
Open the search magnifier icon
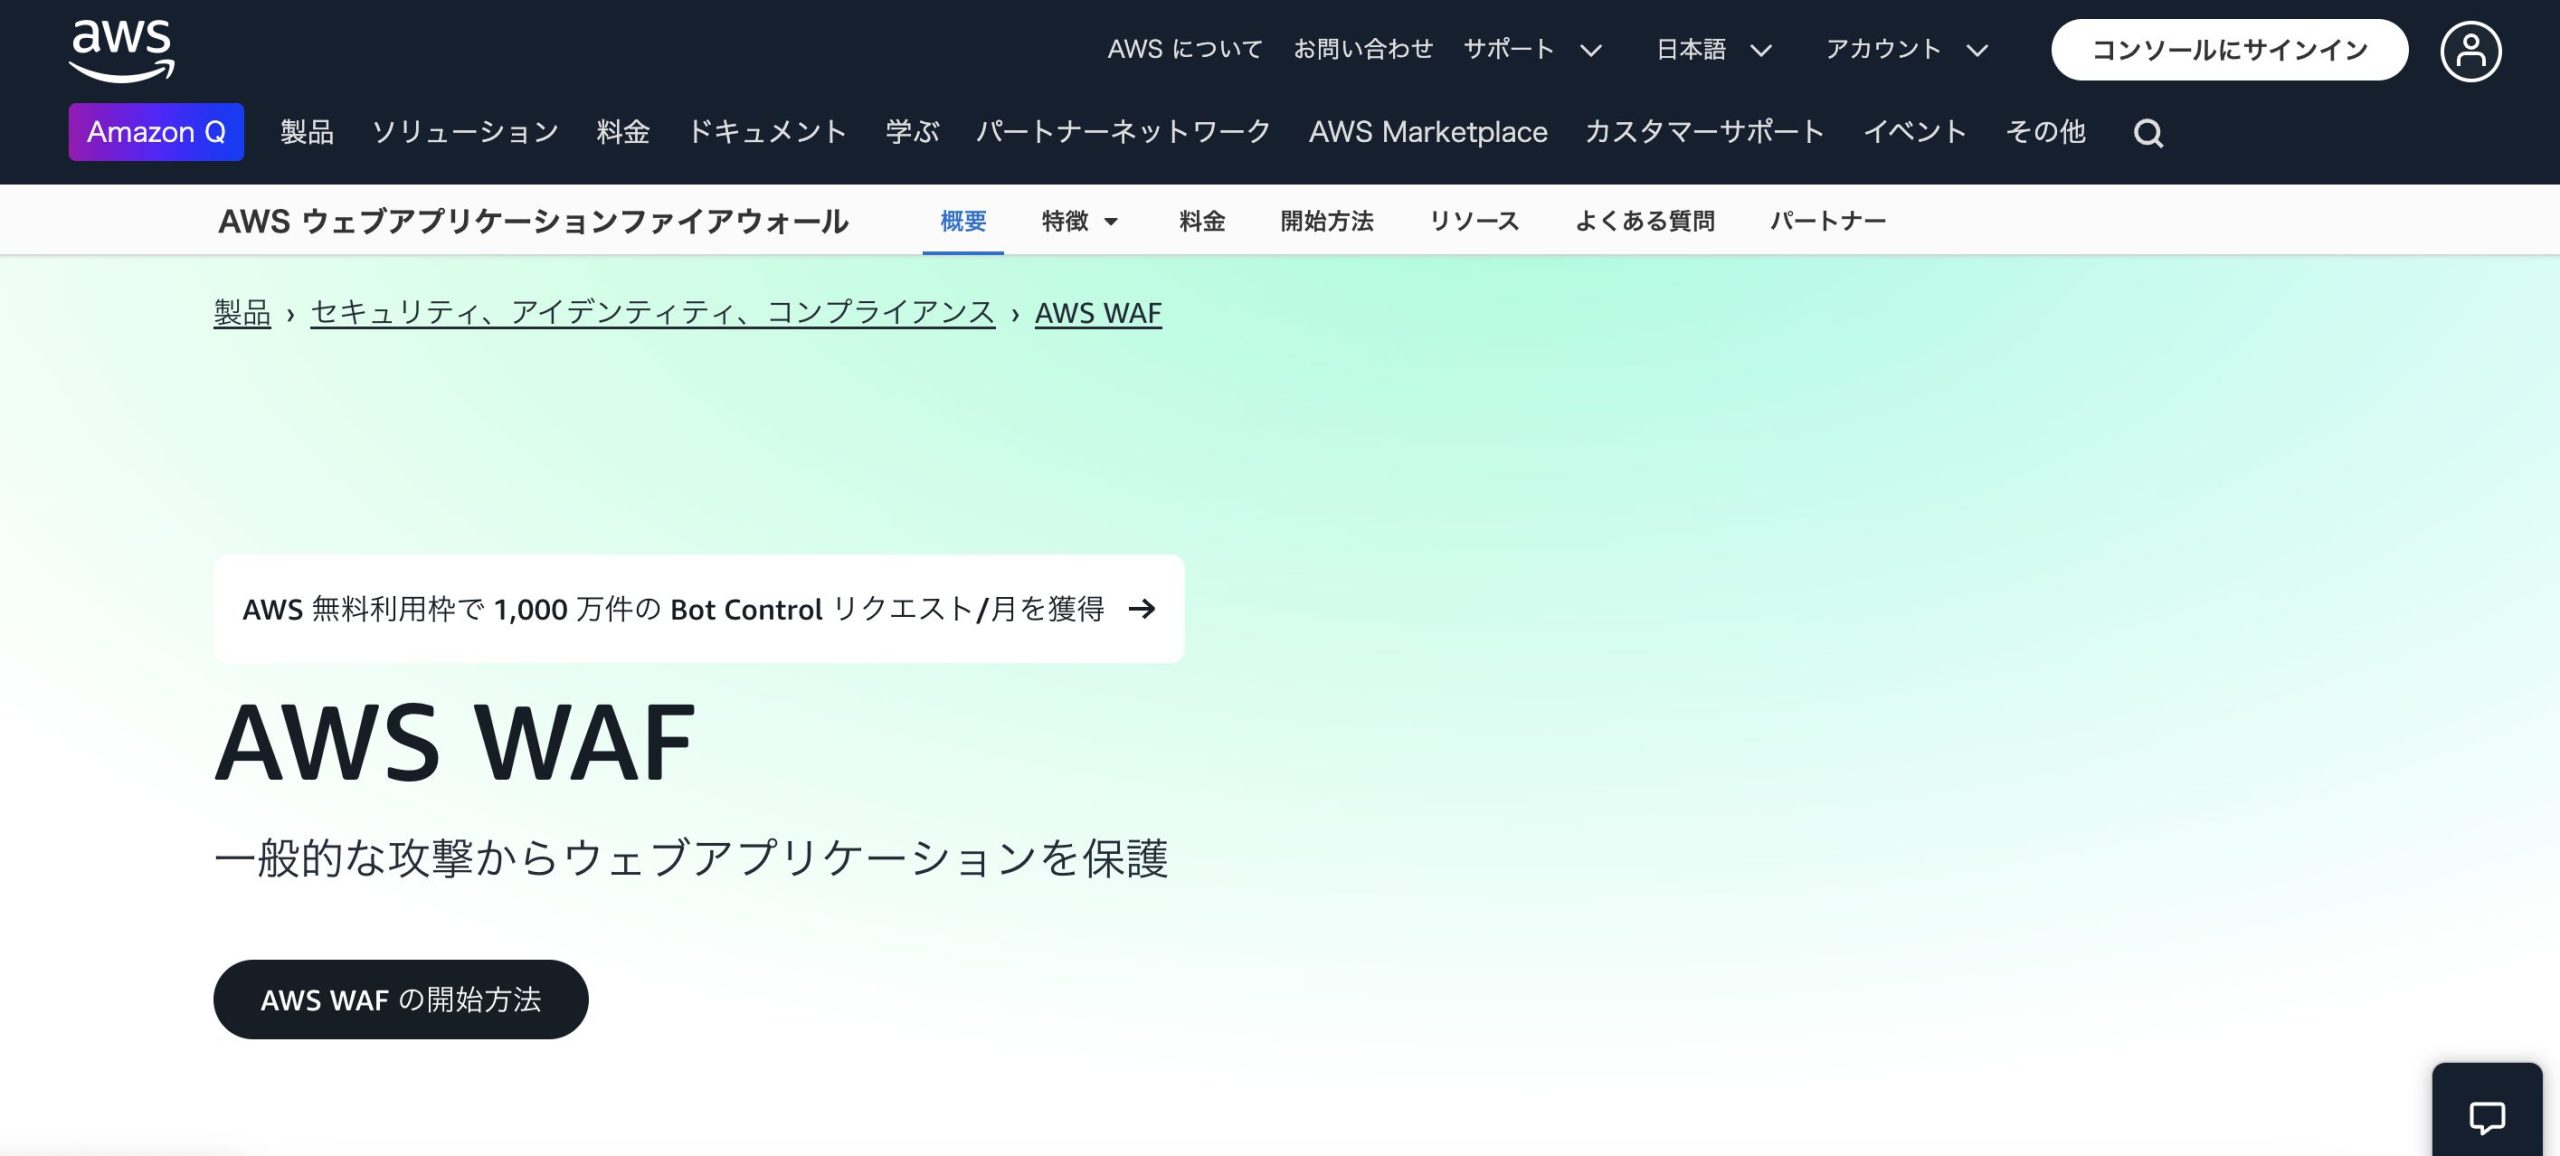2148,133
